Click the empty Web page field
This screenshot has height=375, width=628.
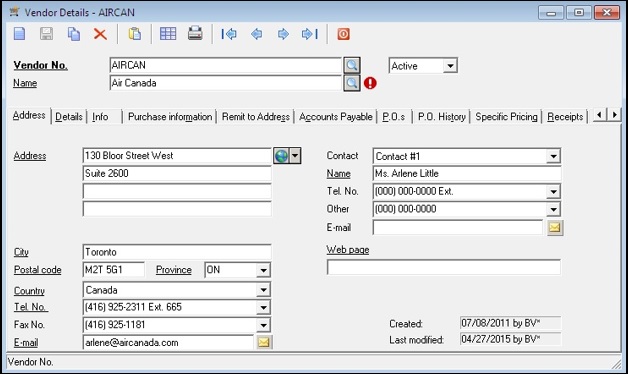click(x=444, y=267)
